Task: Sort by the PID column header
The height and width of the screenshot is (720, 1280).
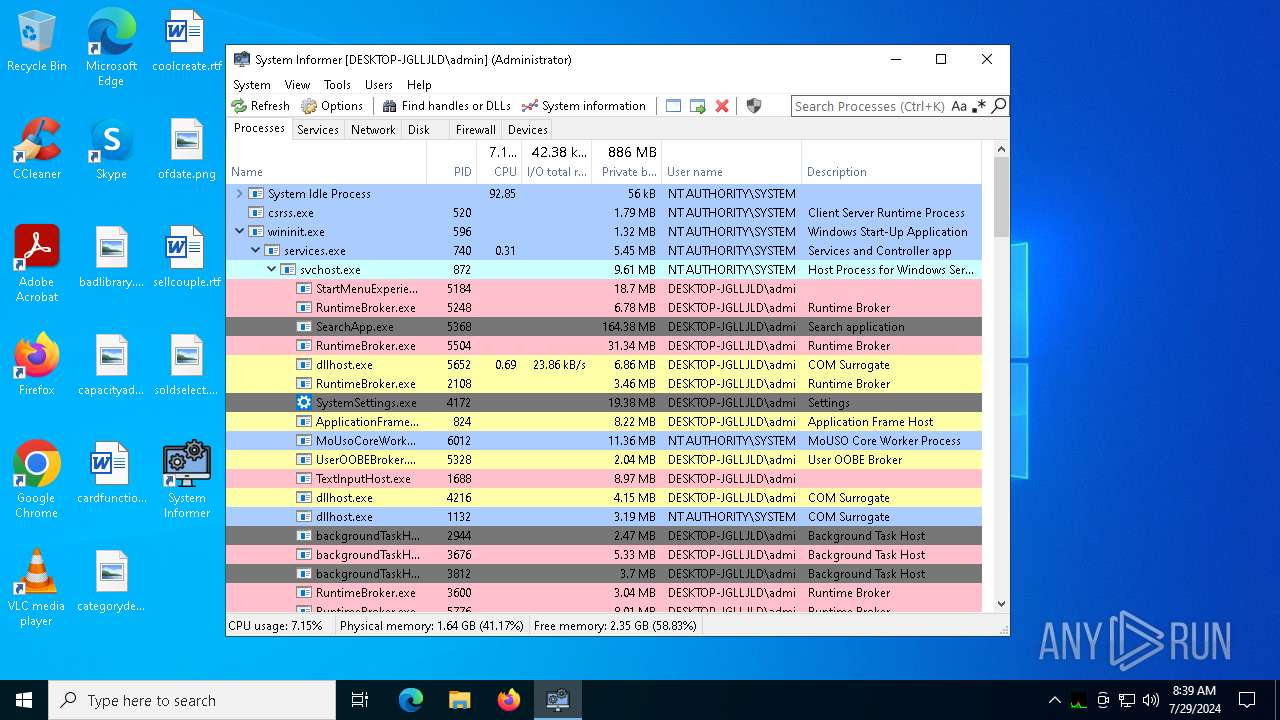Action: tap(452, 162)
